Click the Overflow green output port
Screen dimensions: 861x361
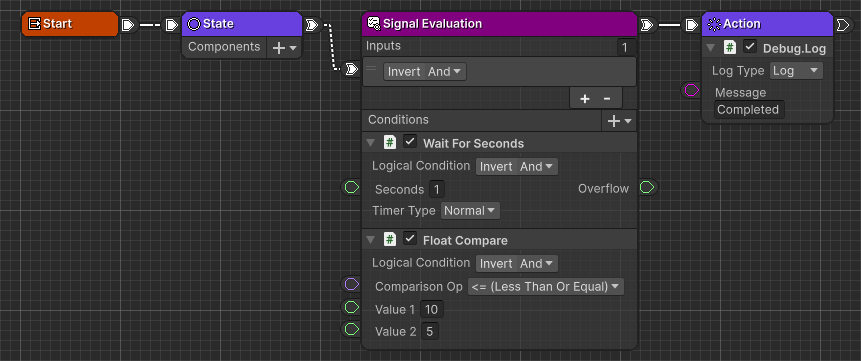tap(647, 188)
